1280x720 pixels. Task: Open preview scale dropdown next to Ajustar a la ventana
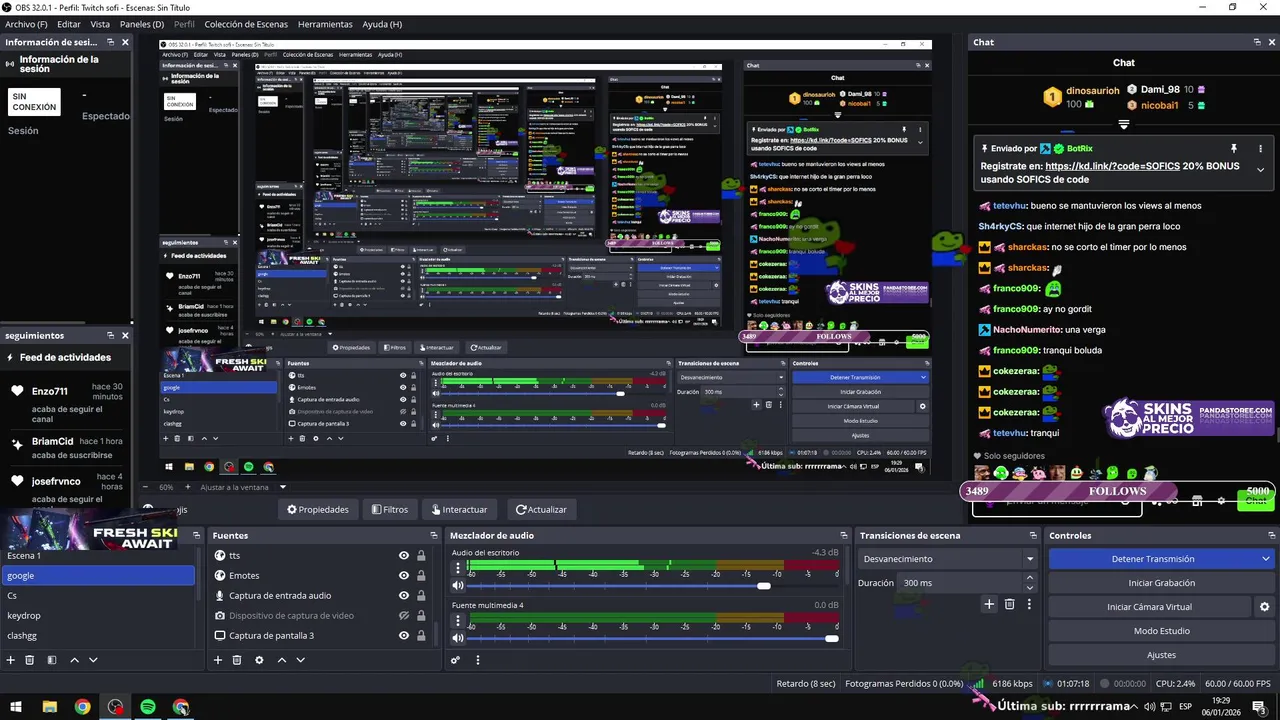point(283,487)
